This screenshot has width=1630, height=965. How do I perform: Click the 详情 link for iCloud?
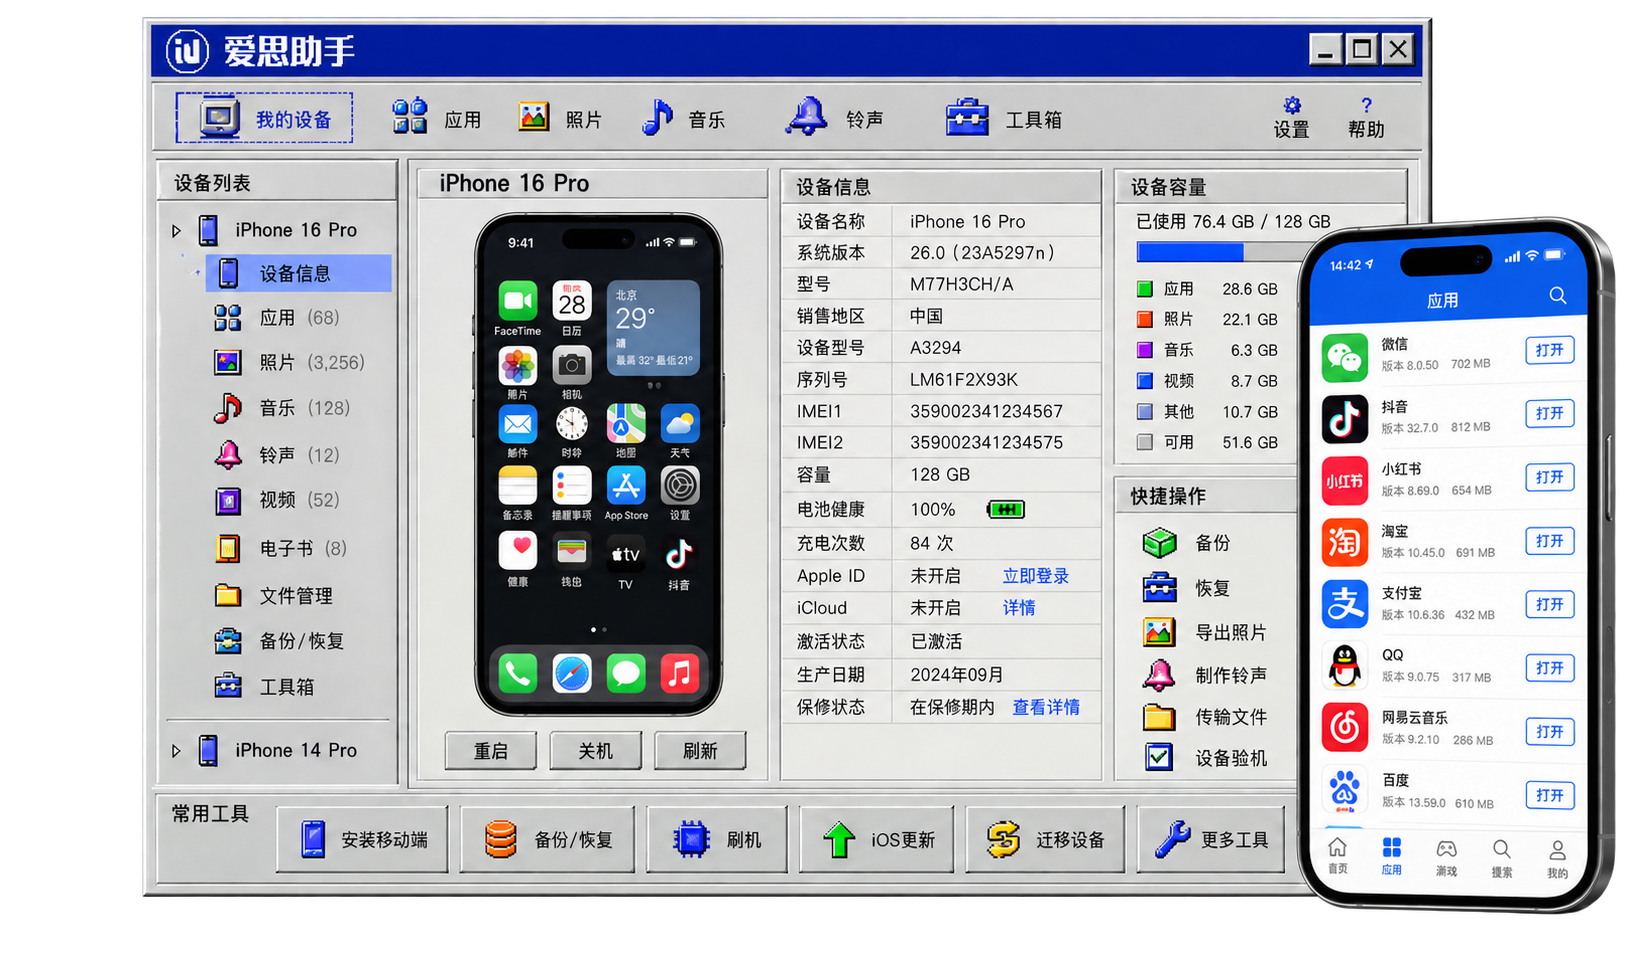tap(1019, 608)
